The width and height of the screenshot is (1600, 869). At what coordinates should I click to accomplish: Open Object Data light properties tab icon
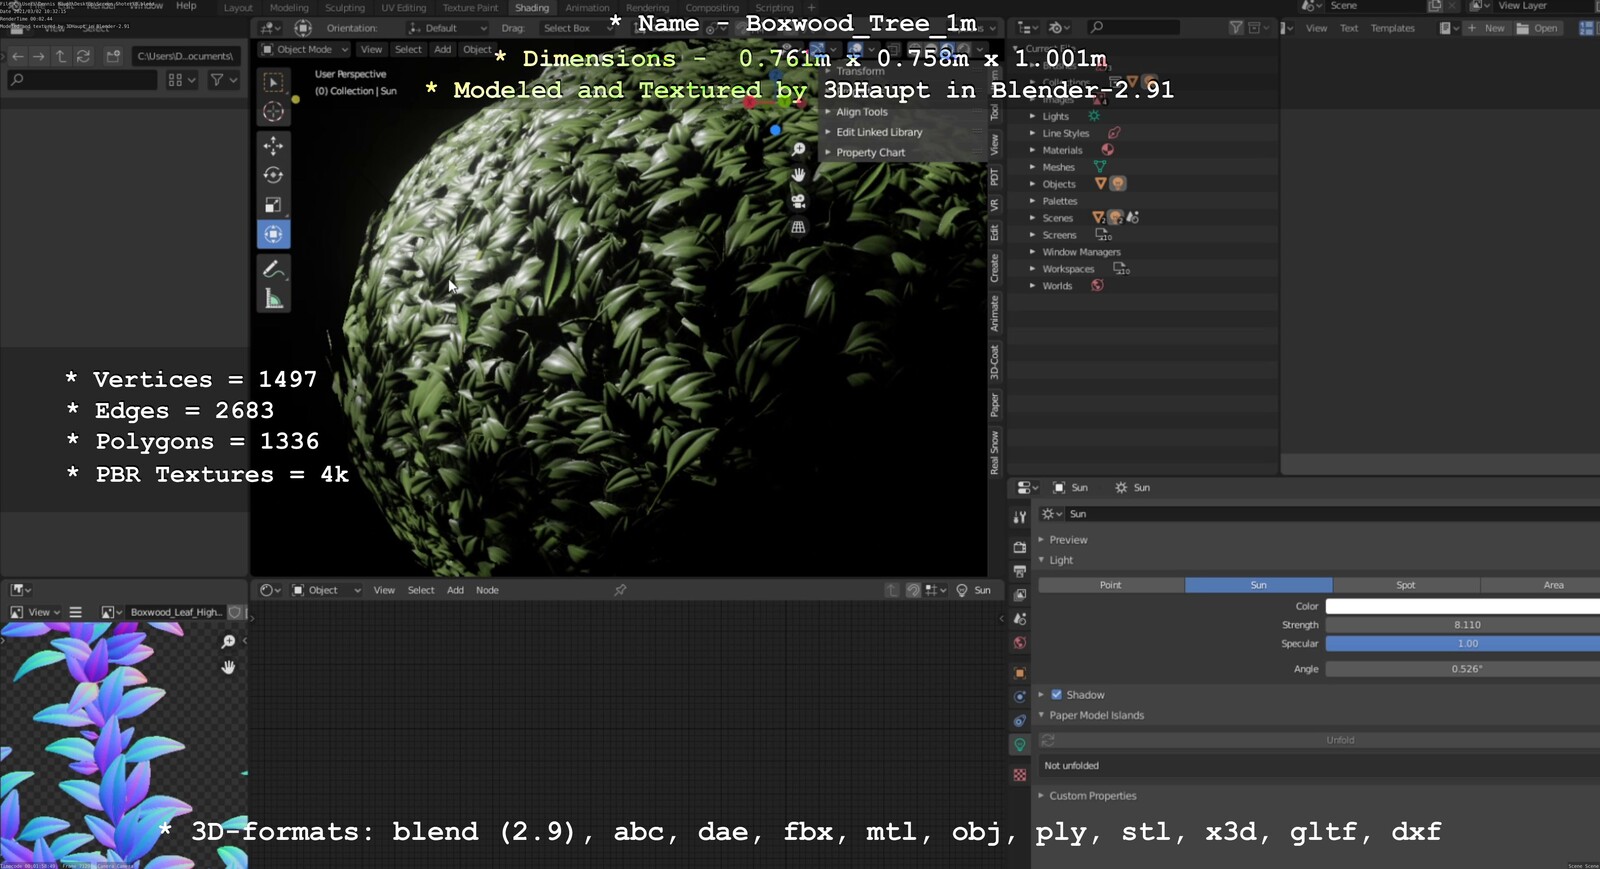tap(1019, 745)
